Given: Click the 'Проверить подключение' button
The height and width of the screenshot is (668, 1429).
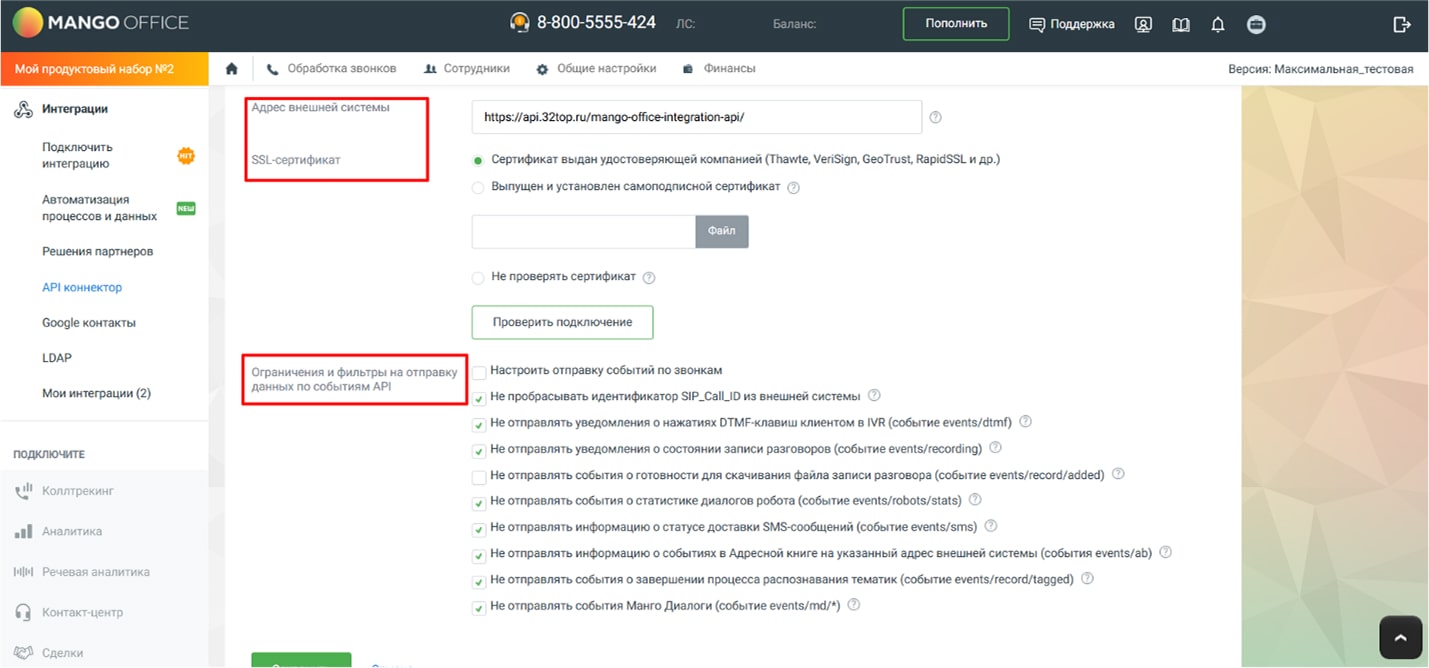Looking at the screenshot, I should [562, 322].
